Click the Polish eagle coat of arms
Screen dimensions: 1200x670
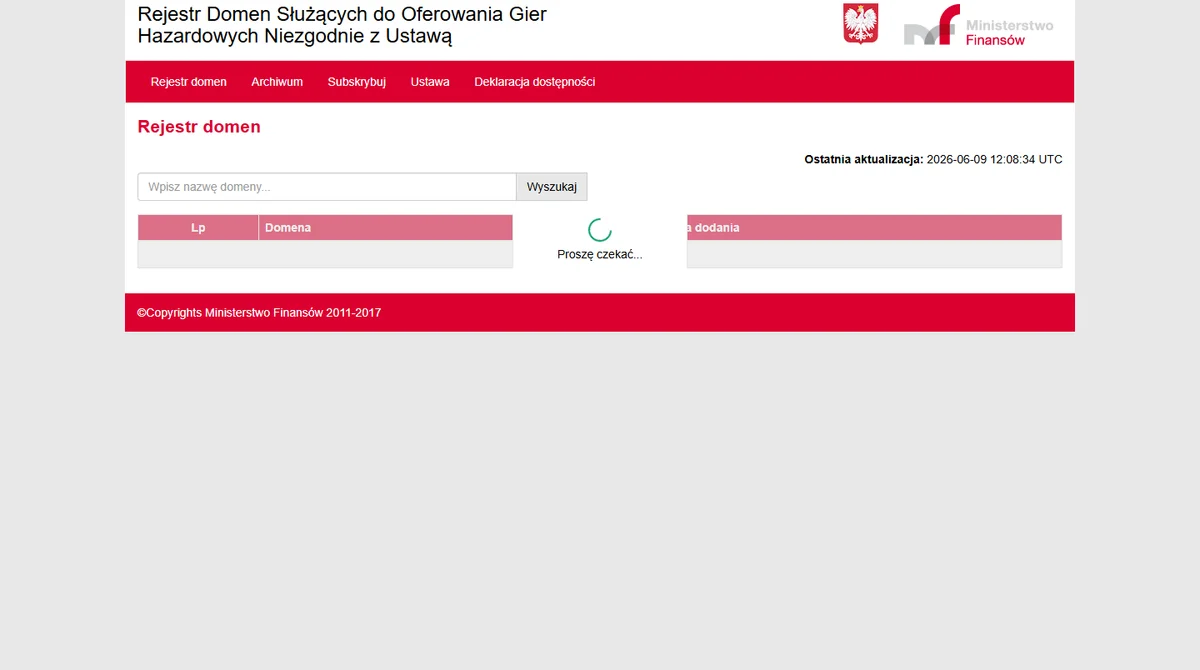click(860, 24)
